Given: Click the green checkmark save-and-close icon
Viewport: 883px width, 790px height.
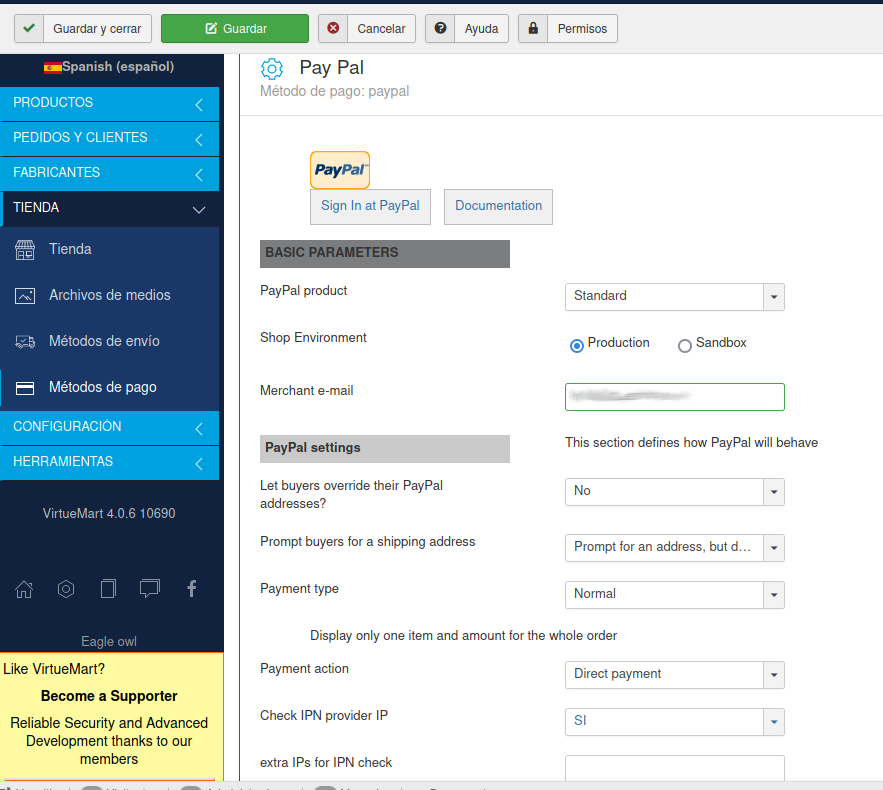Looking at the screenshot, I should (x=29, y=28).
